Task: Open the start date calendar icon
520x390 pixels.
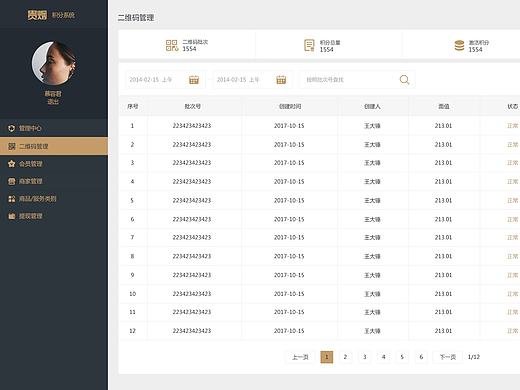Action: pos(194,80)
